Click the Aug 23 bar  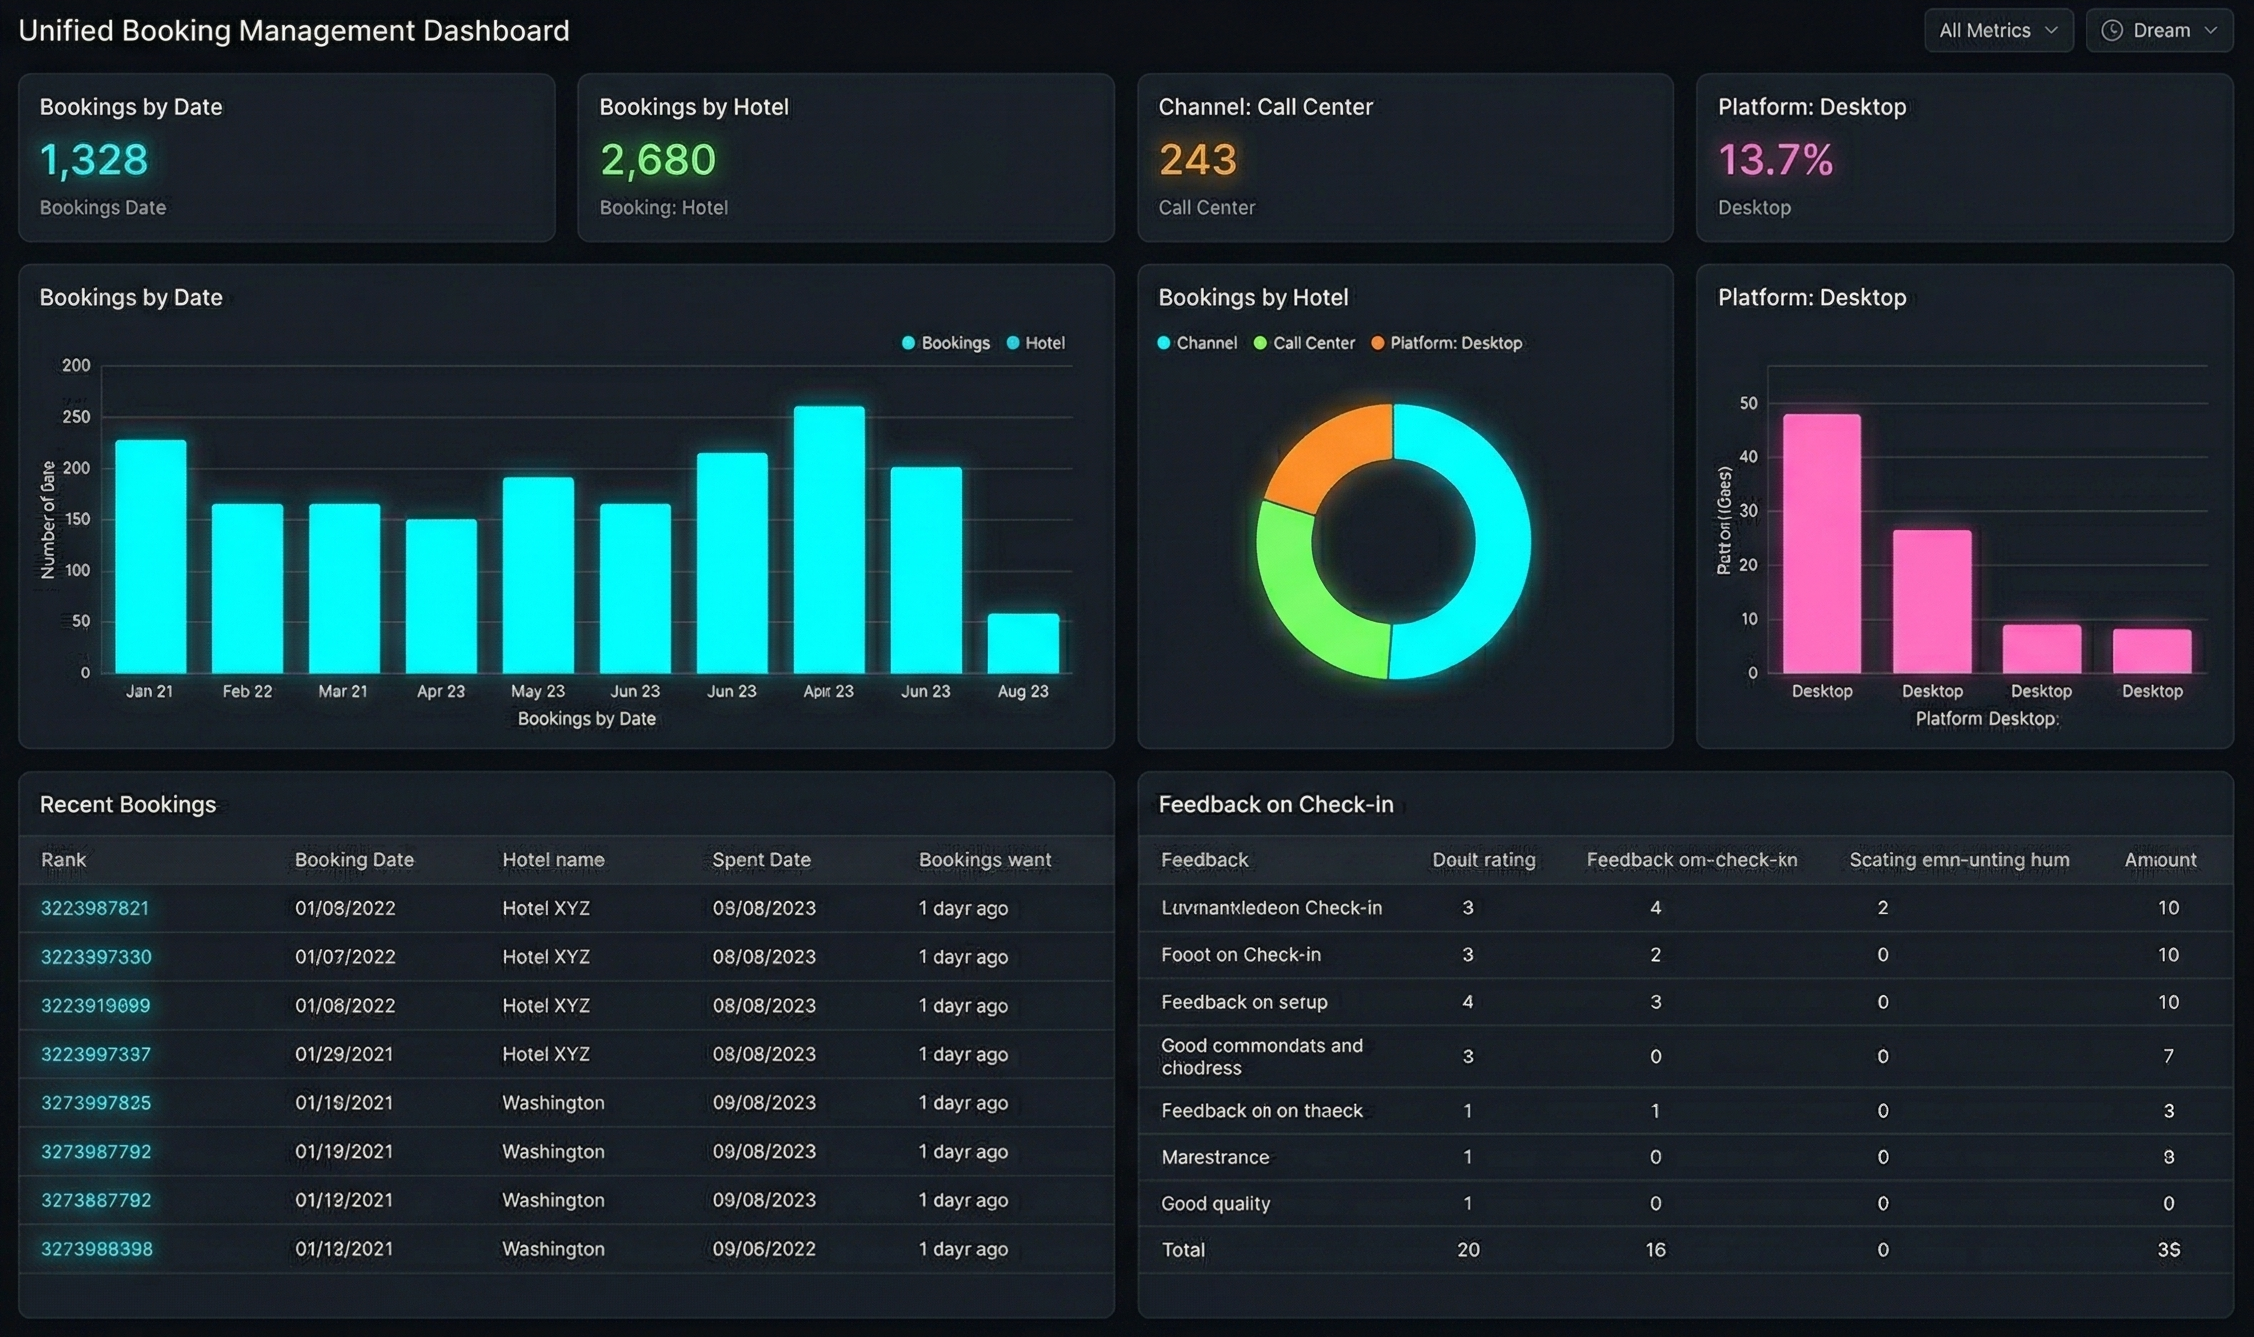point(1023,643)
